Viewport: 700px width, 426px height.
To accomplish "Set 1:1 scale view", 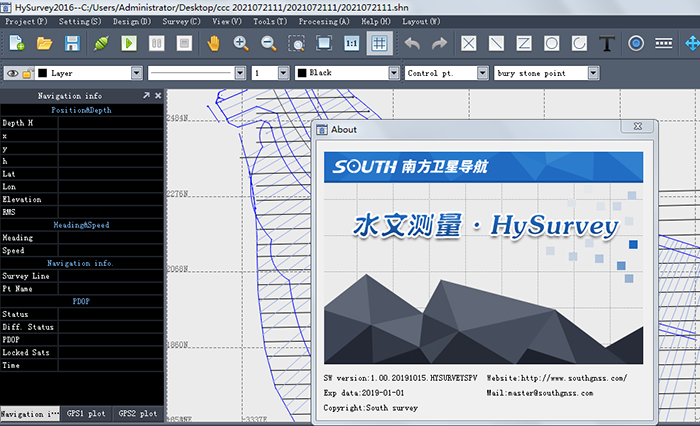I will pos(352,43).
